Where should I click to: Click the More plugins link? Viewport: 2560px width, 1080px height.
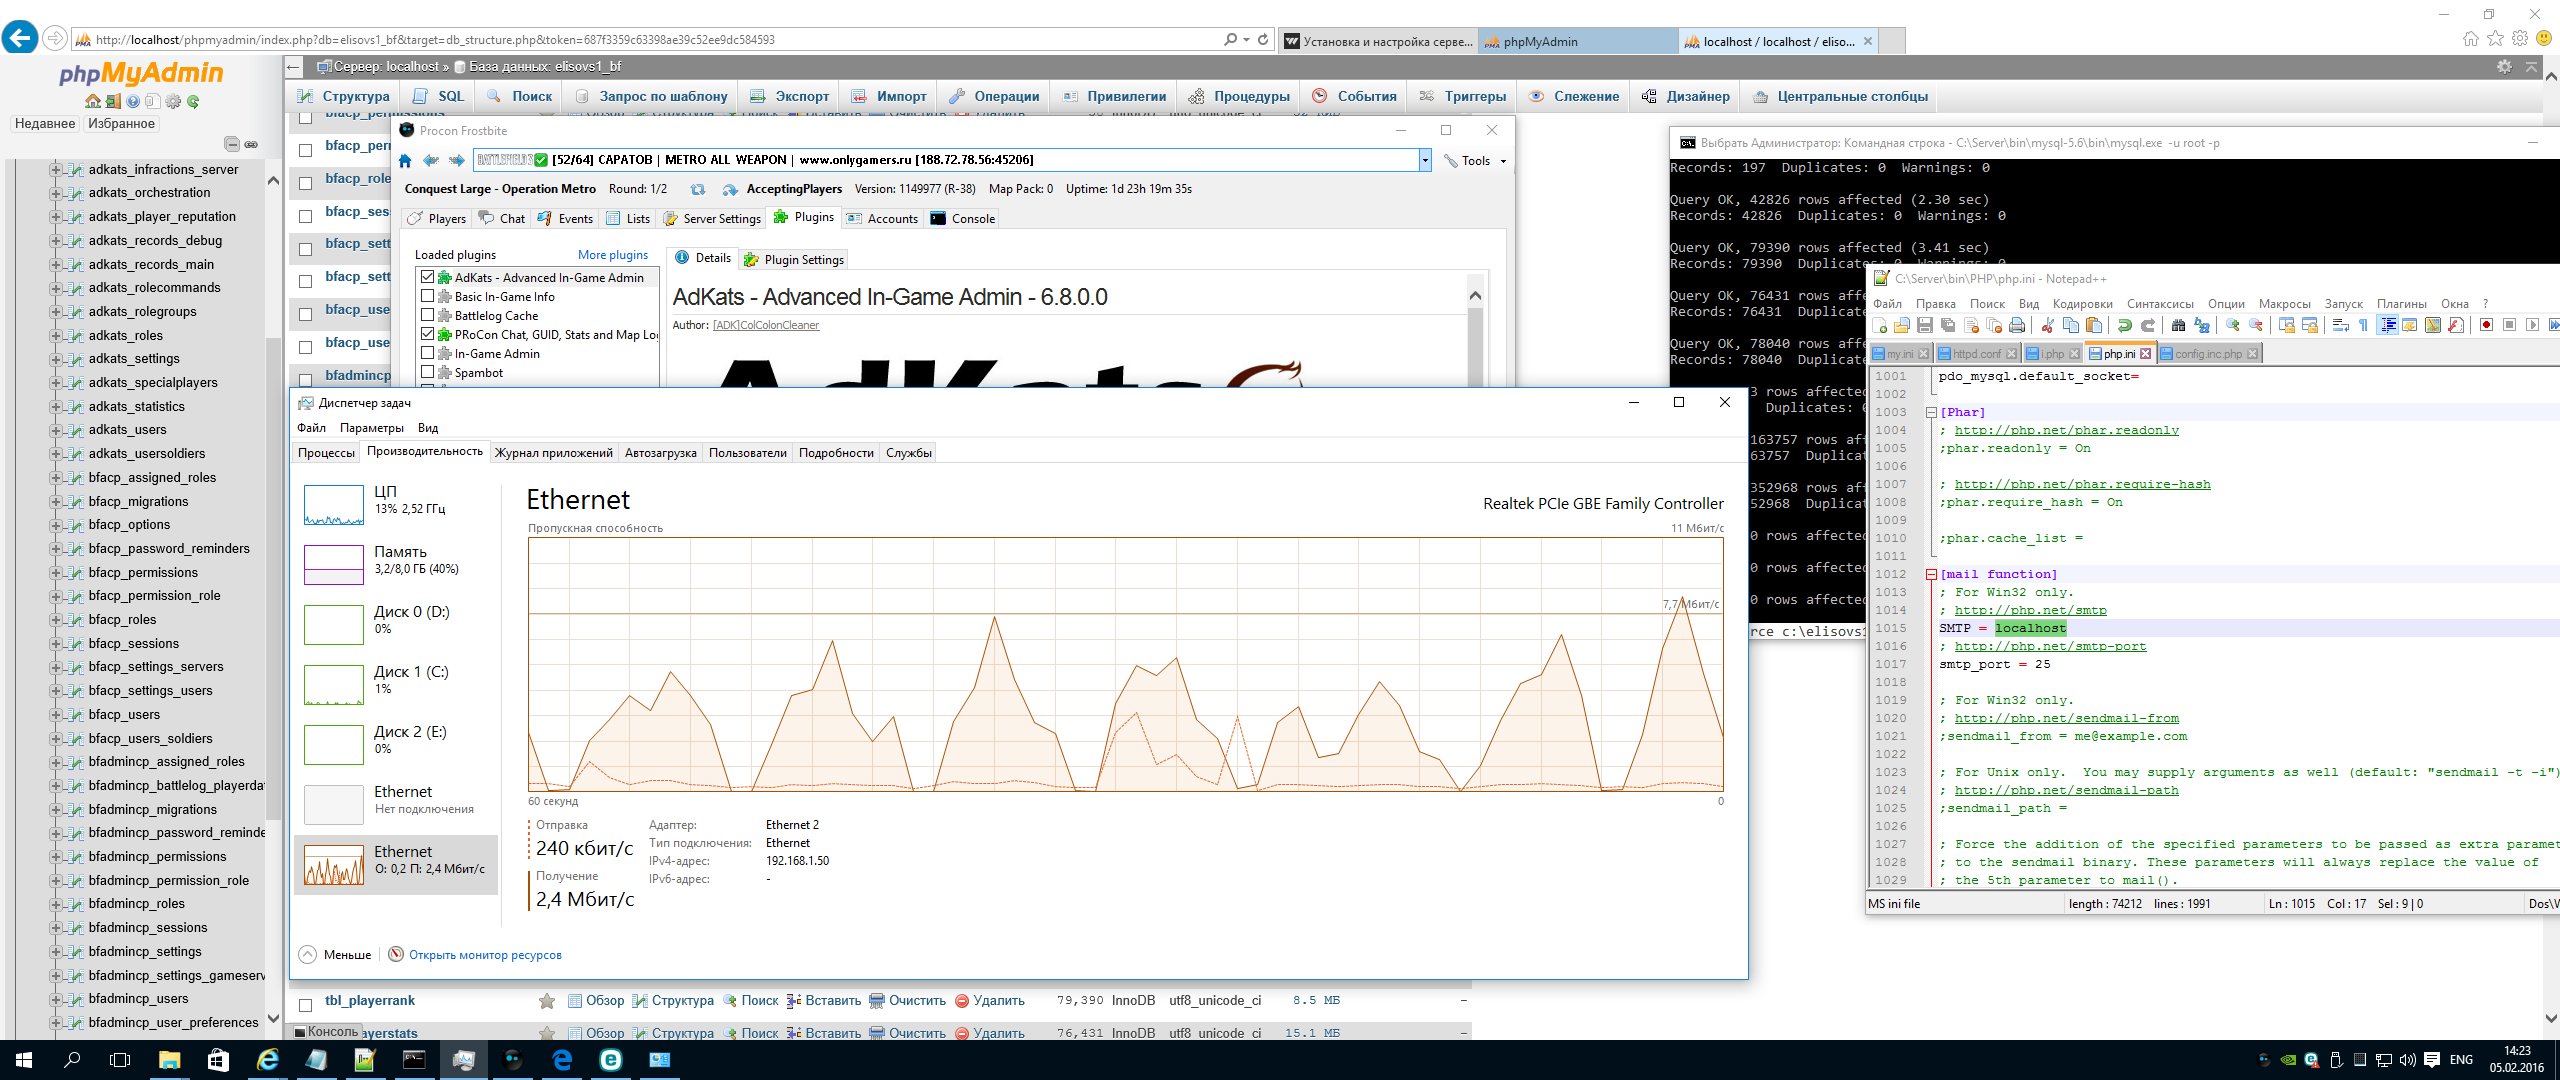612,255
